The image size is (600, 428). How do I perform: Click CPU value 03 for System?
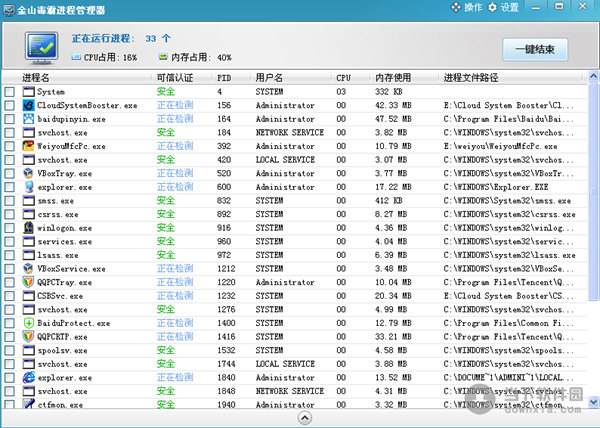pyautogui.click(x=341, y=92)
